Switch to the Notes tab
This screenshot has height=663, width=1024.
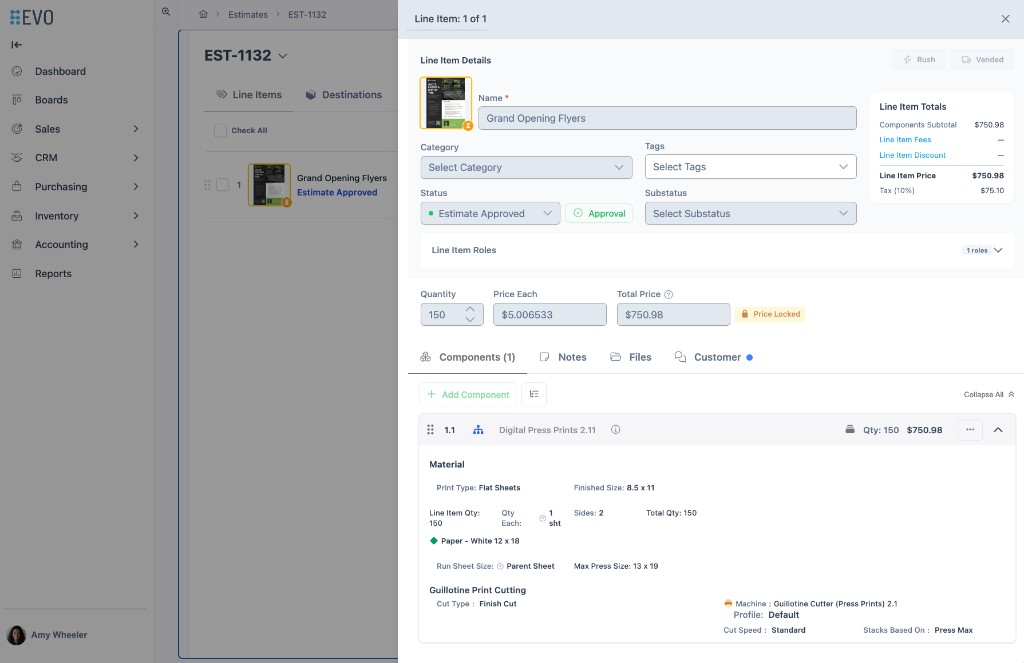563,357
